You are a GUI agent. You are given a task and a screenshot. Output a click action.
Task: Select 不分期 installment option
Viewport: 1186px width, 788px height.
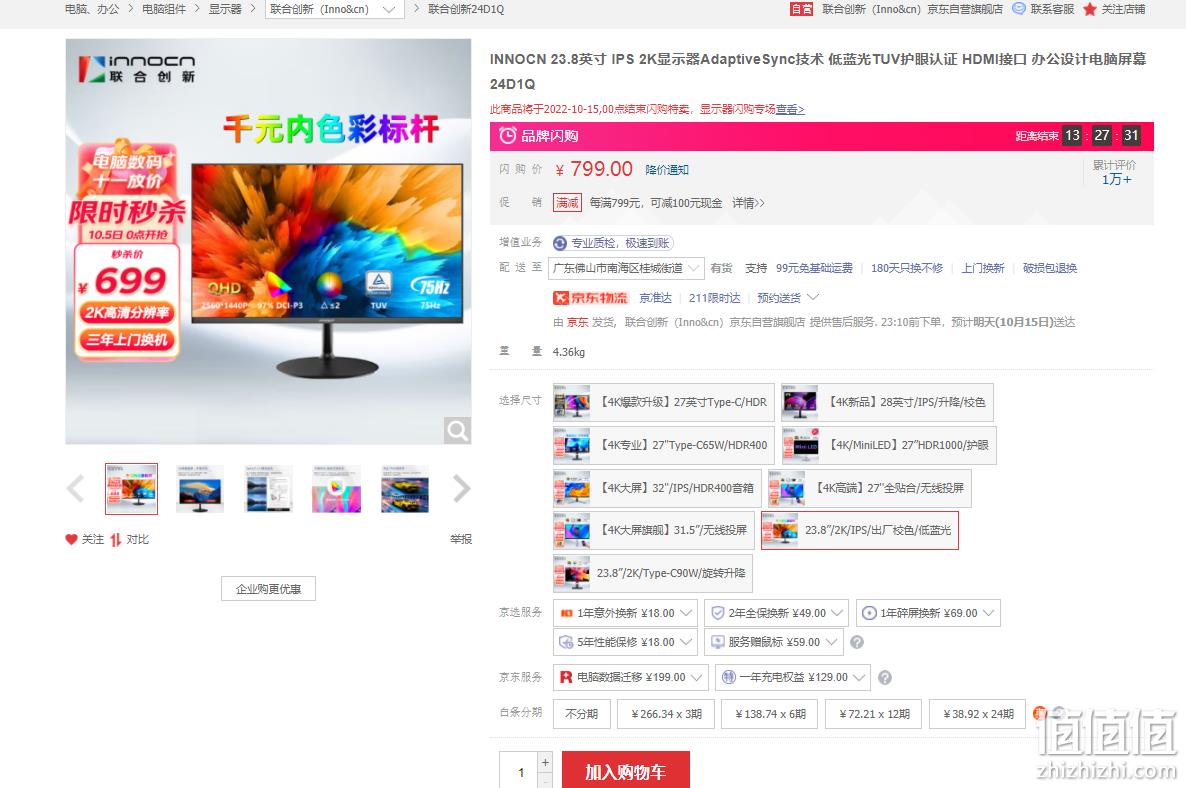click(x=582, y=714)
